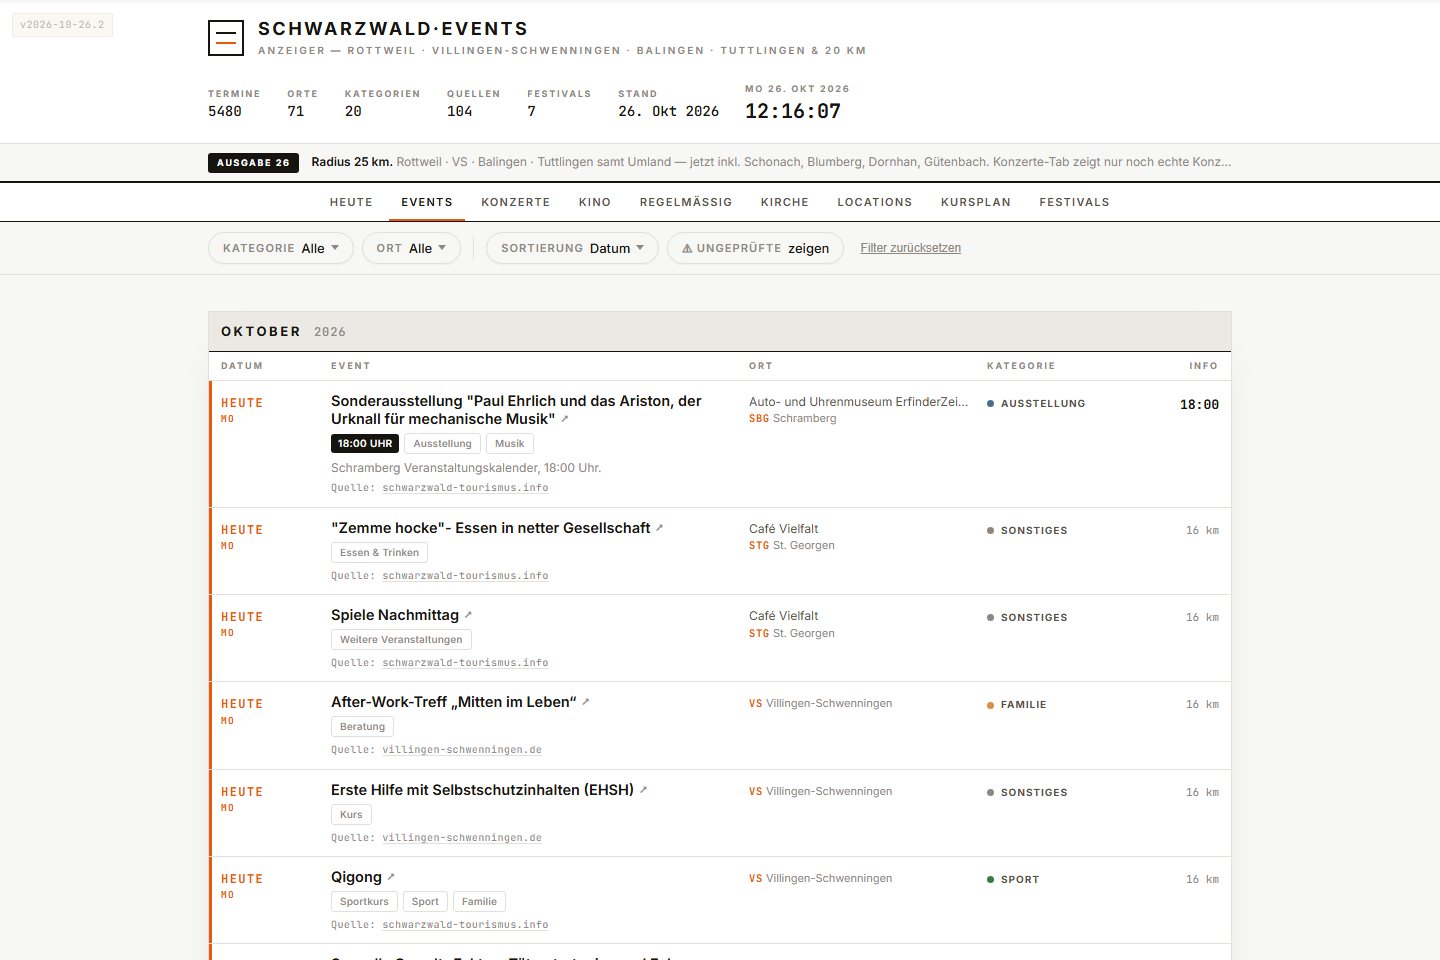
Task: Click the Sportkurs tag
Action: pyautogui.click(x=364, y=901)
